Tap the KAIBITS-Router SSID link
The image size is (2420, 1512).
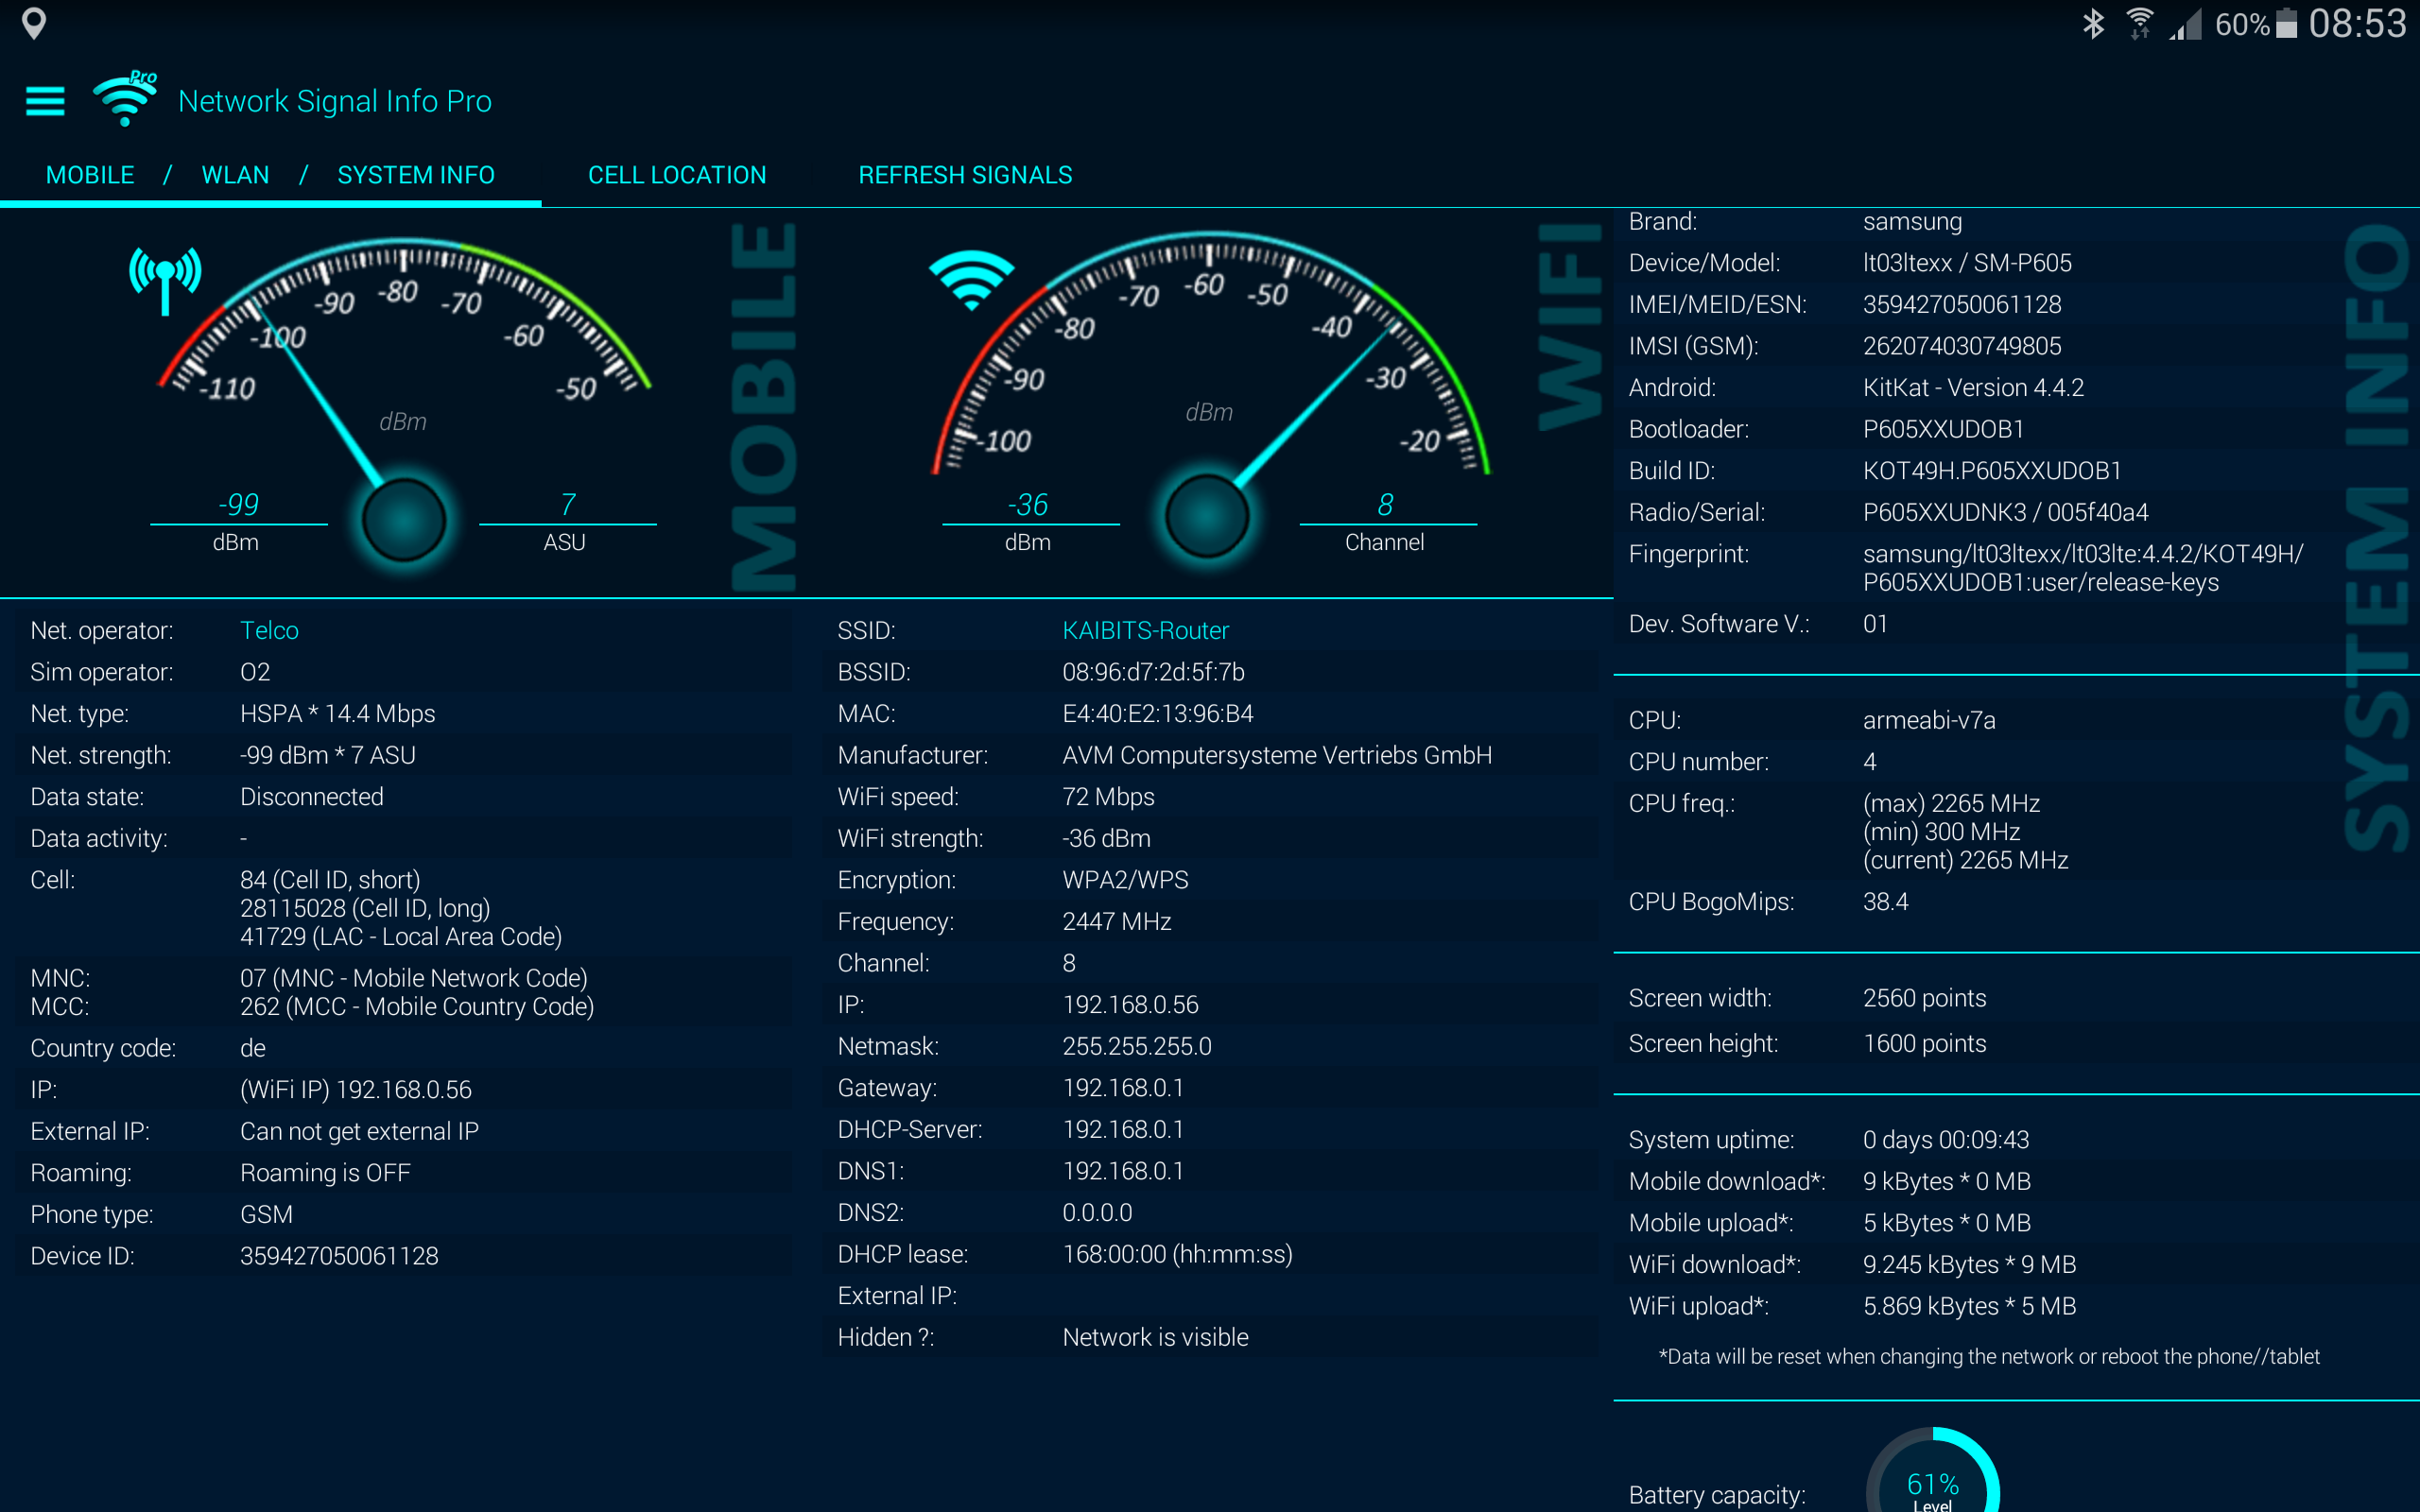(1145, 630)
